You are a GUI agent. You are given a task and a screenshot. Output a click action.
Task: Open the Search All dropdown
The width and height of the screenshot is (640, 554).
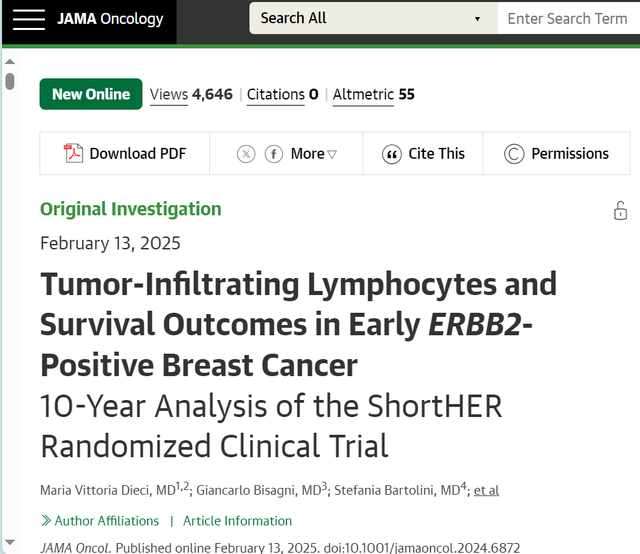tap(373, 18)
